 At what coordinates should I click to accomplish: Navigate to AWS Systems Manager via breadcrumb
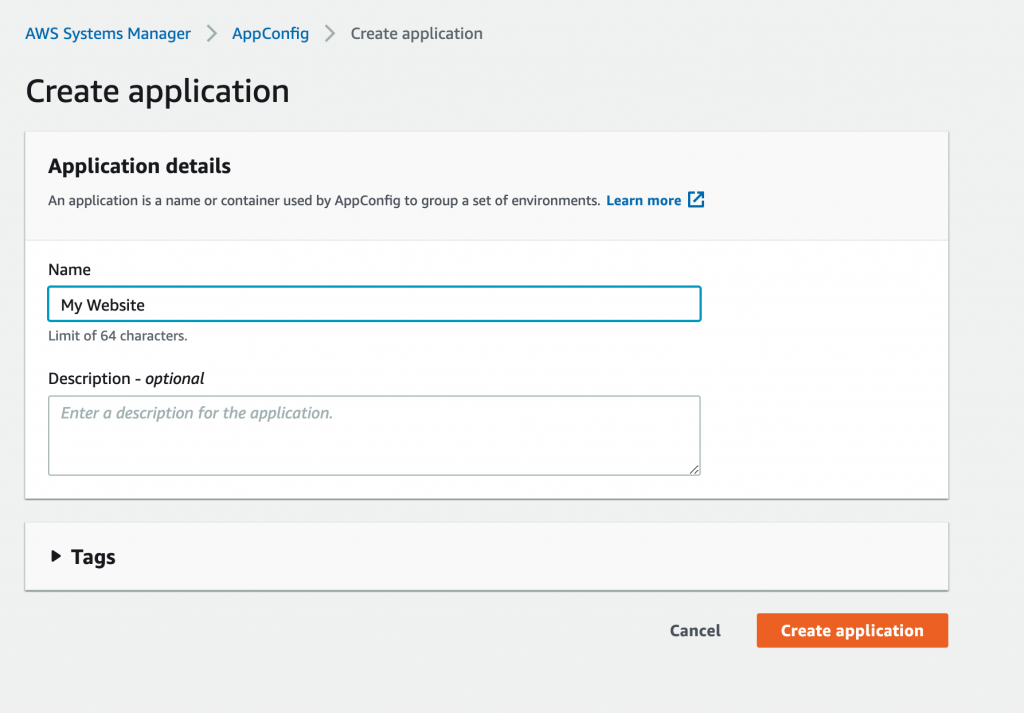(107, 33)
